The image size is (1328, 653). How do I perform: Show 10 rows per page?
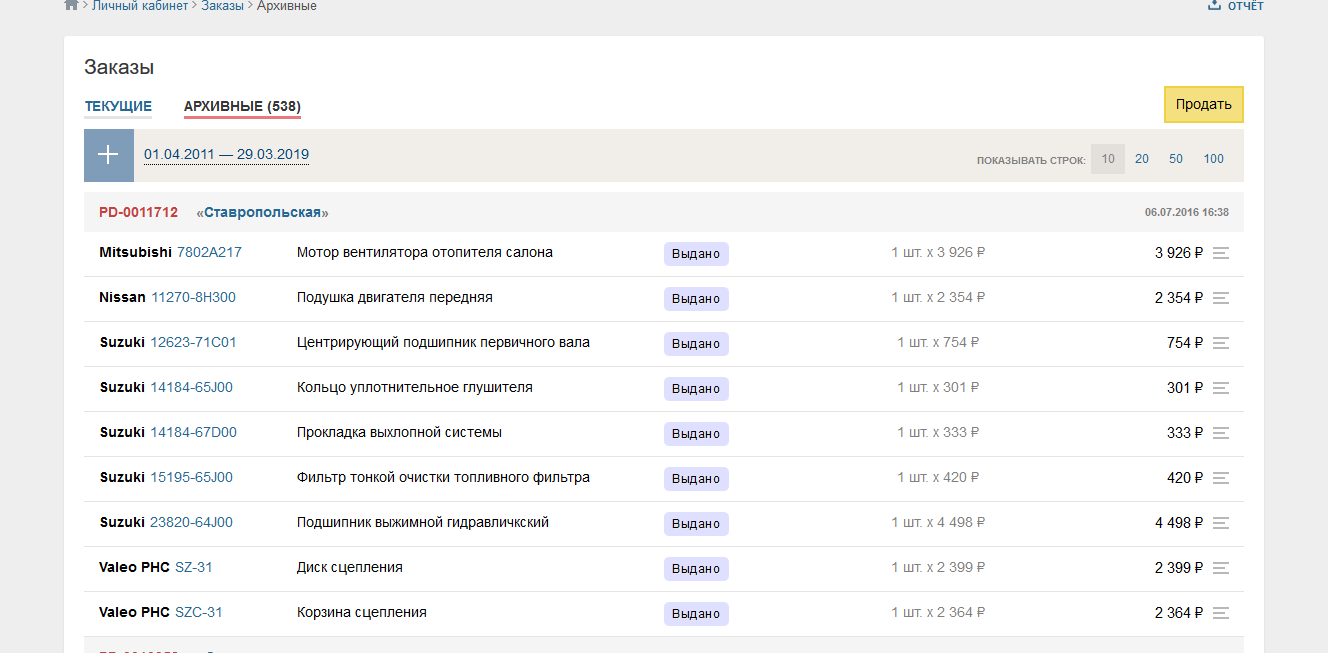coord(1108,159)
